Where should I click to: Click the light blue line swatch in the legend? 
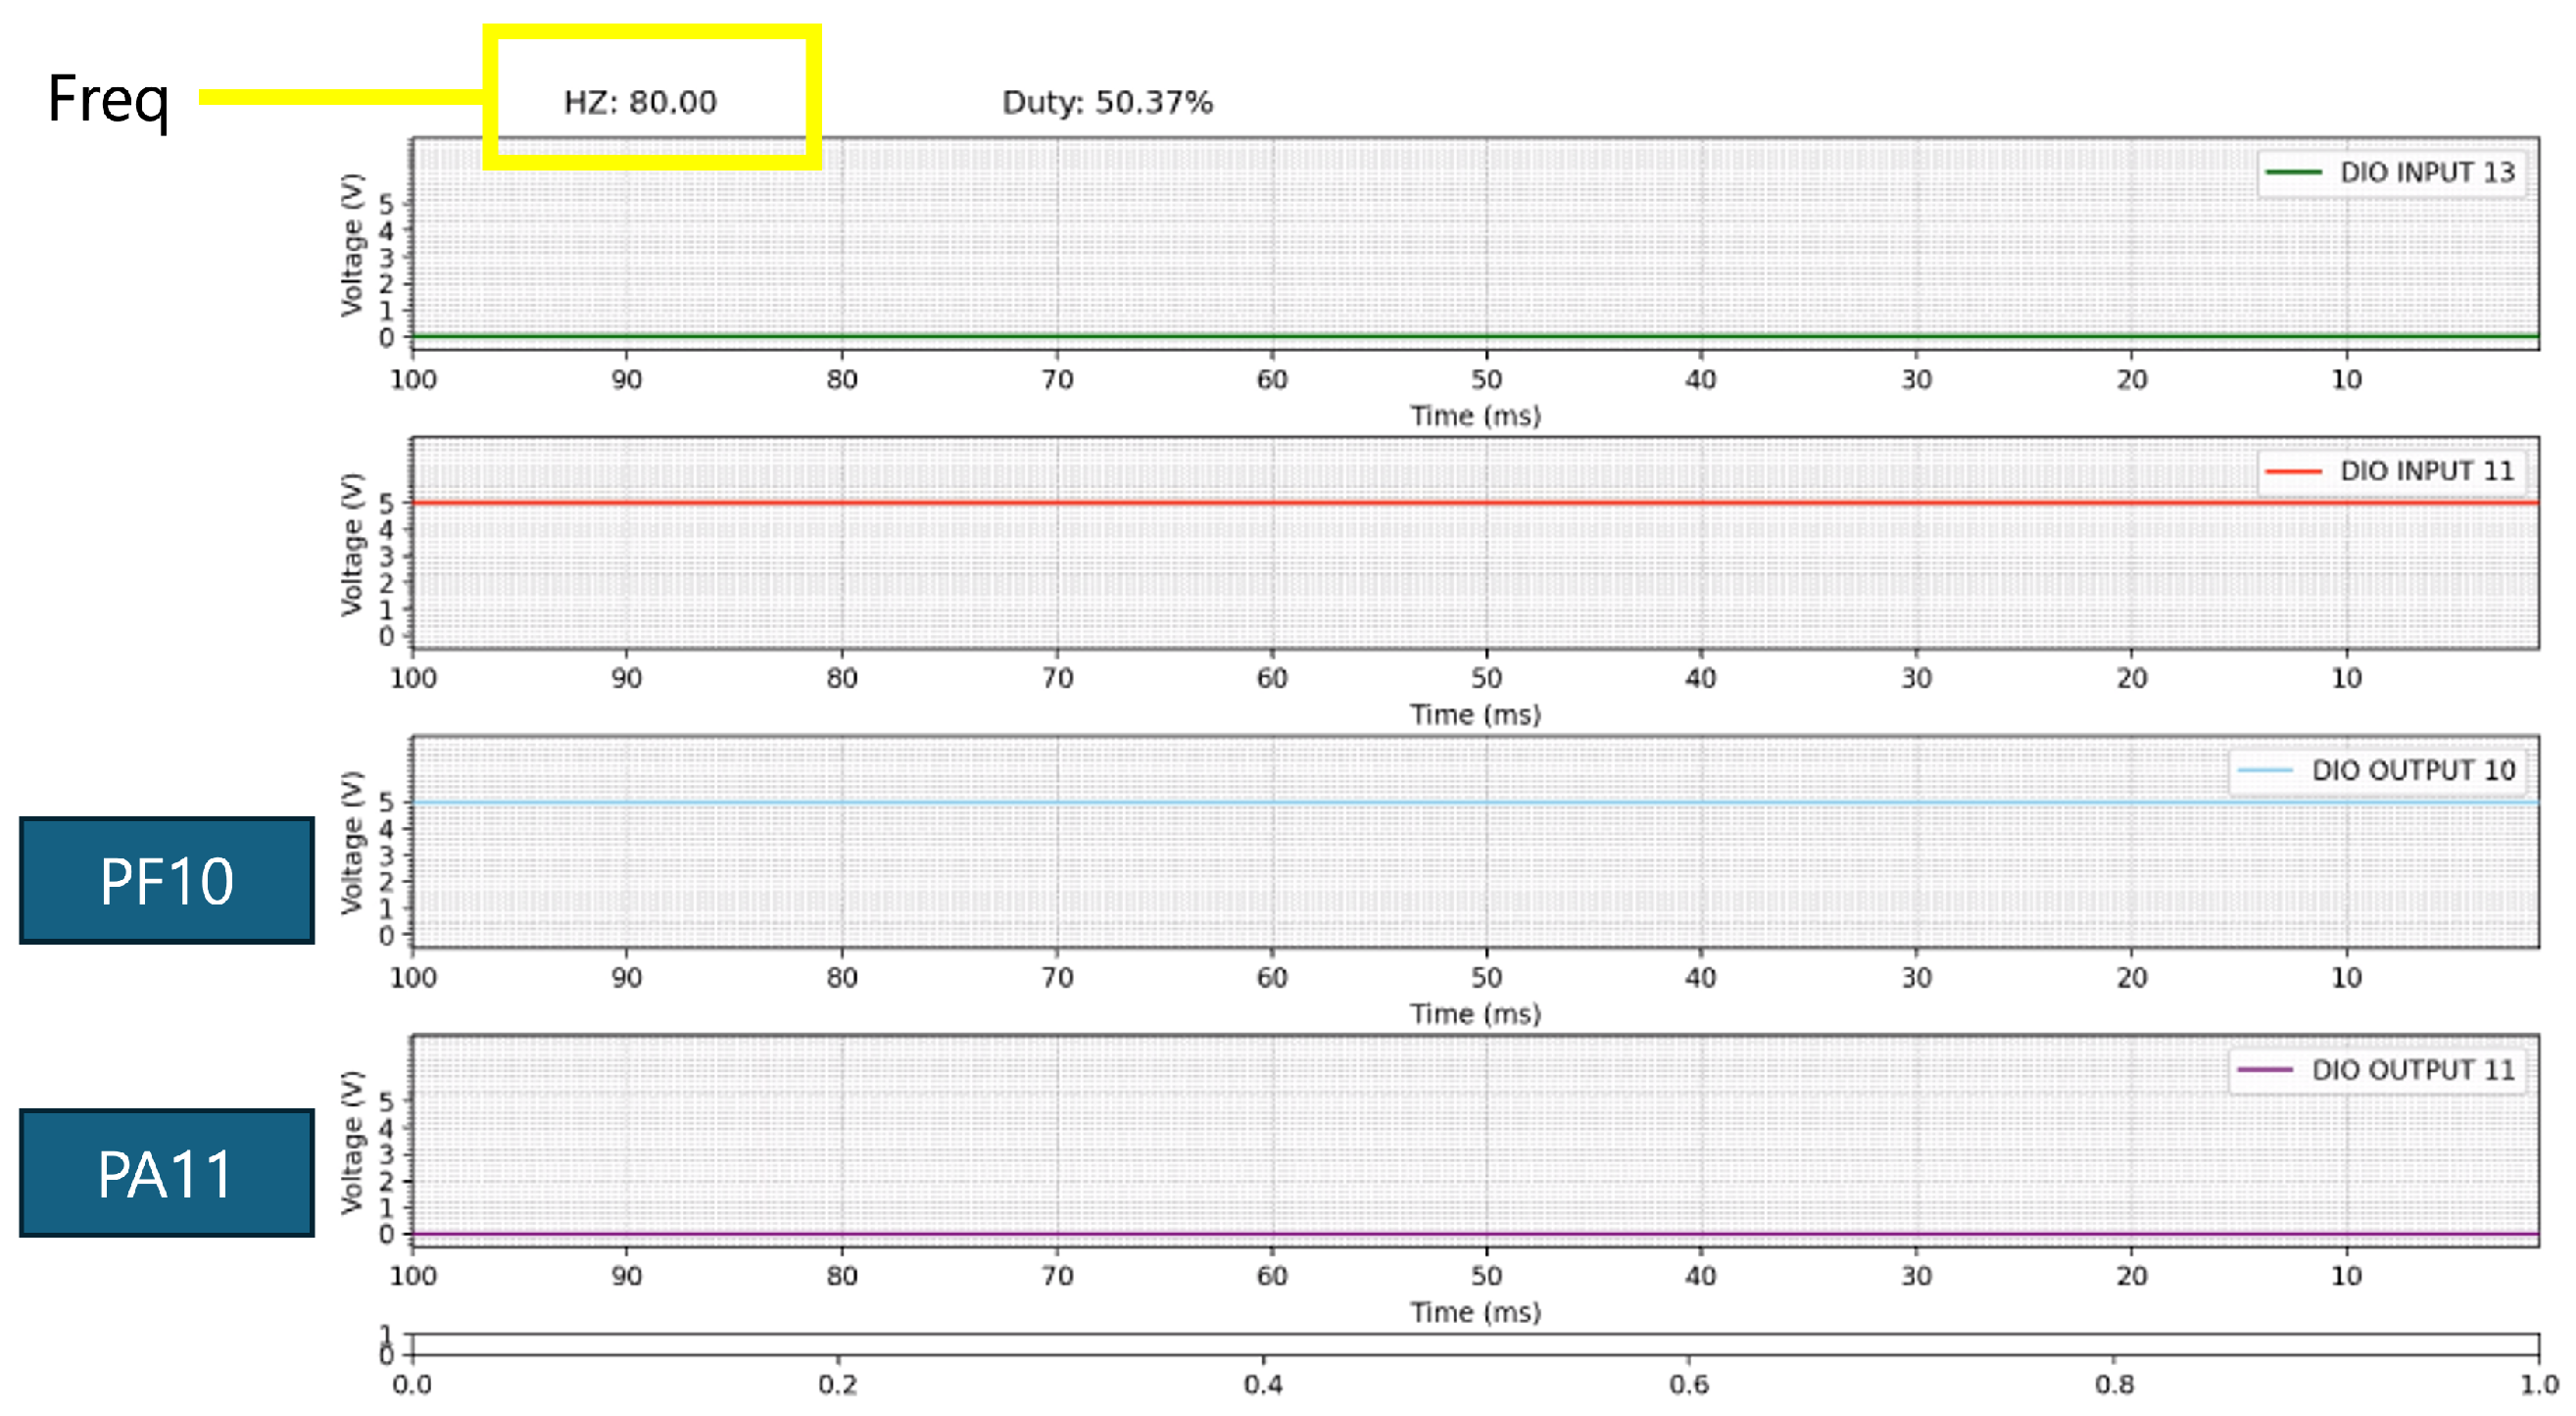point(2265,770)
